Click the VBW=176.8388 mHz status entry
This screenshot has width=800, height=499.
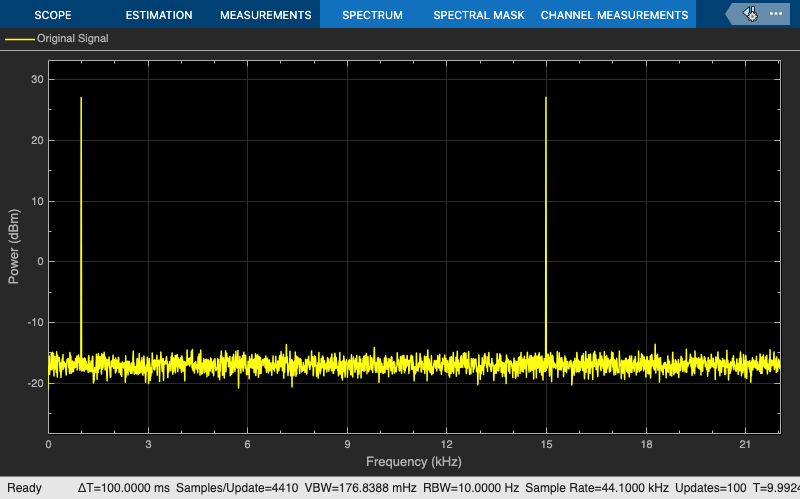tap(360, 488)
